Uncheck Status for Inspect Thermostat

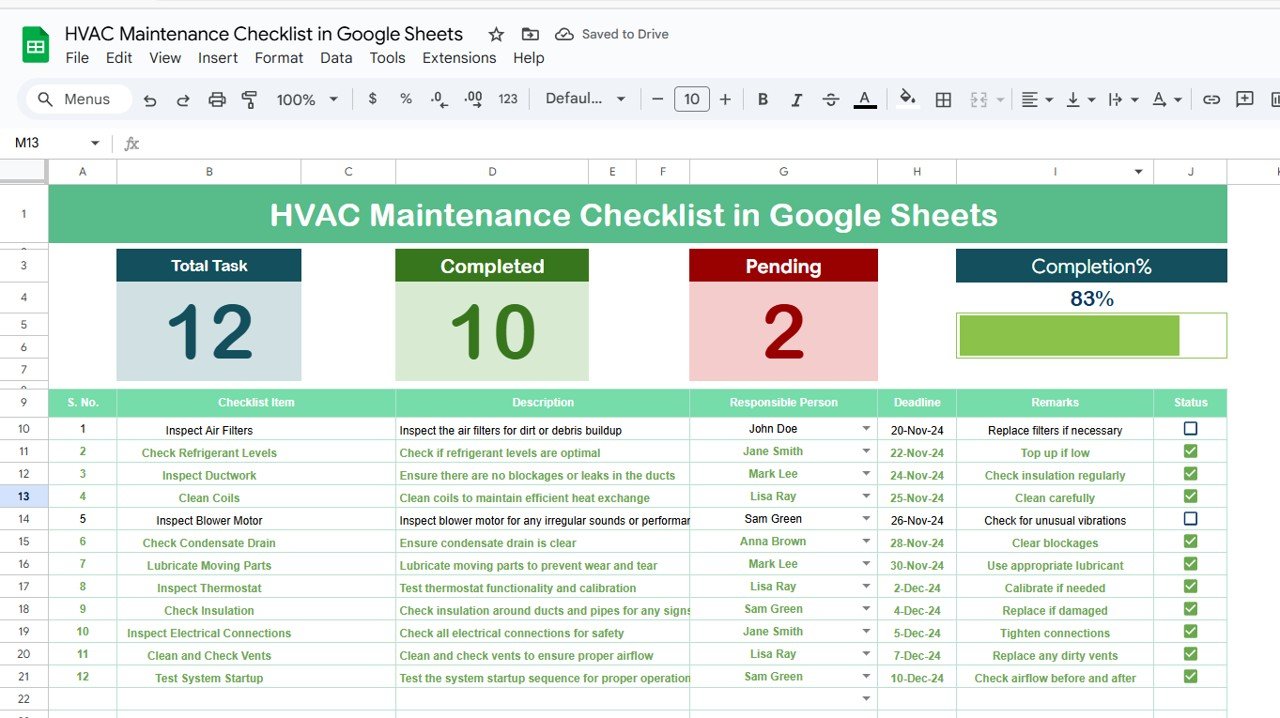pos(1190,586)
